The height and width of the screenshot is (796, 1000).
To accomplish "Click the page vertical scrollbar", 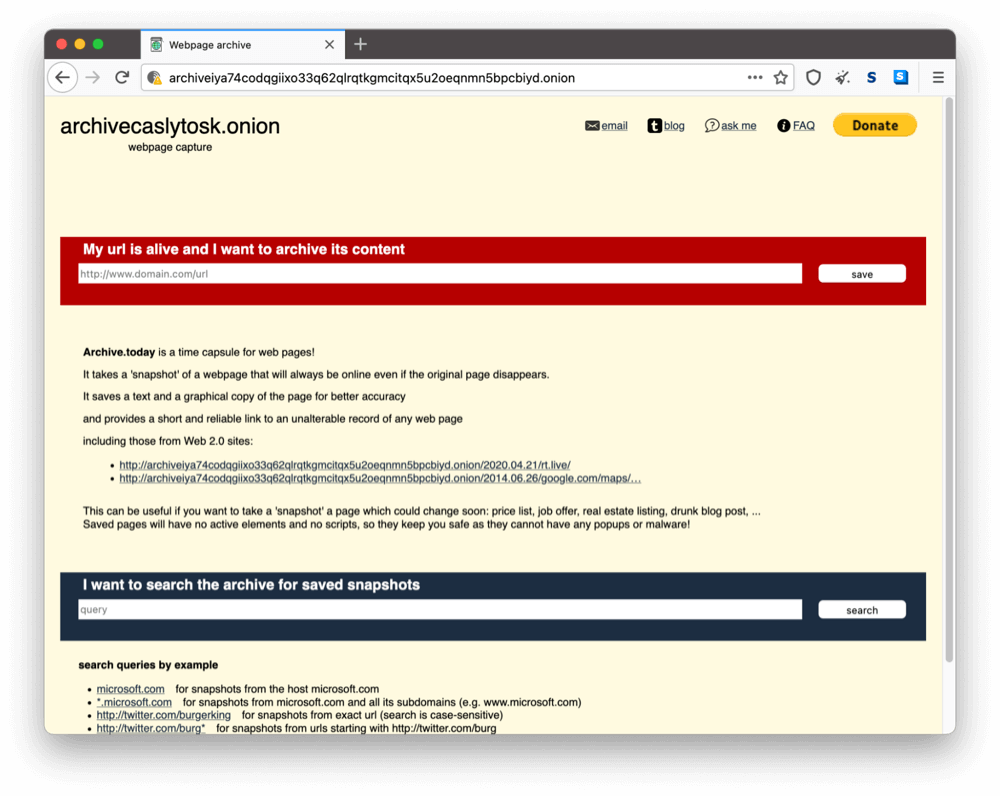I will point(948,380).
